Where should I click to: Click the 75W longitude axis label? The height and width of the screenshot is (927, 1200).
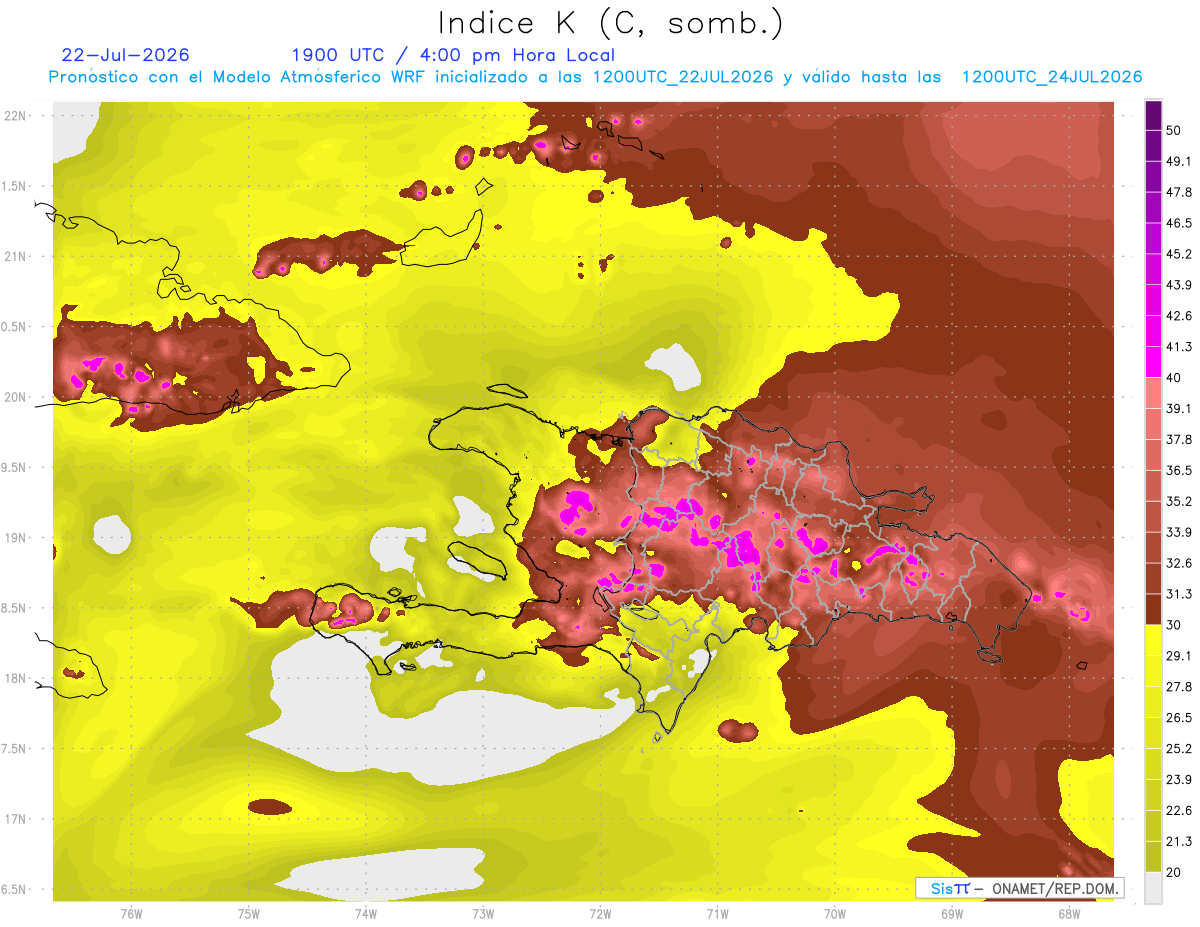click(249, 913)
